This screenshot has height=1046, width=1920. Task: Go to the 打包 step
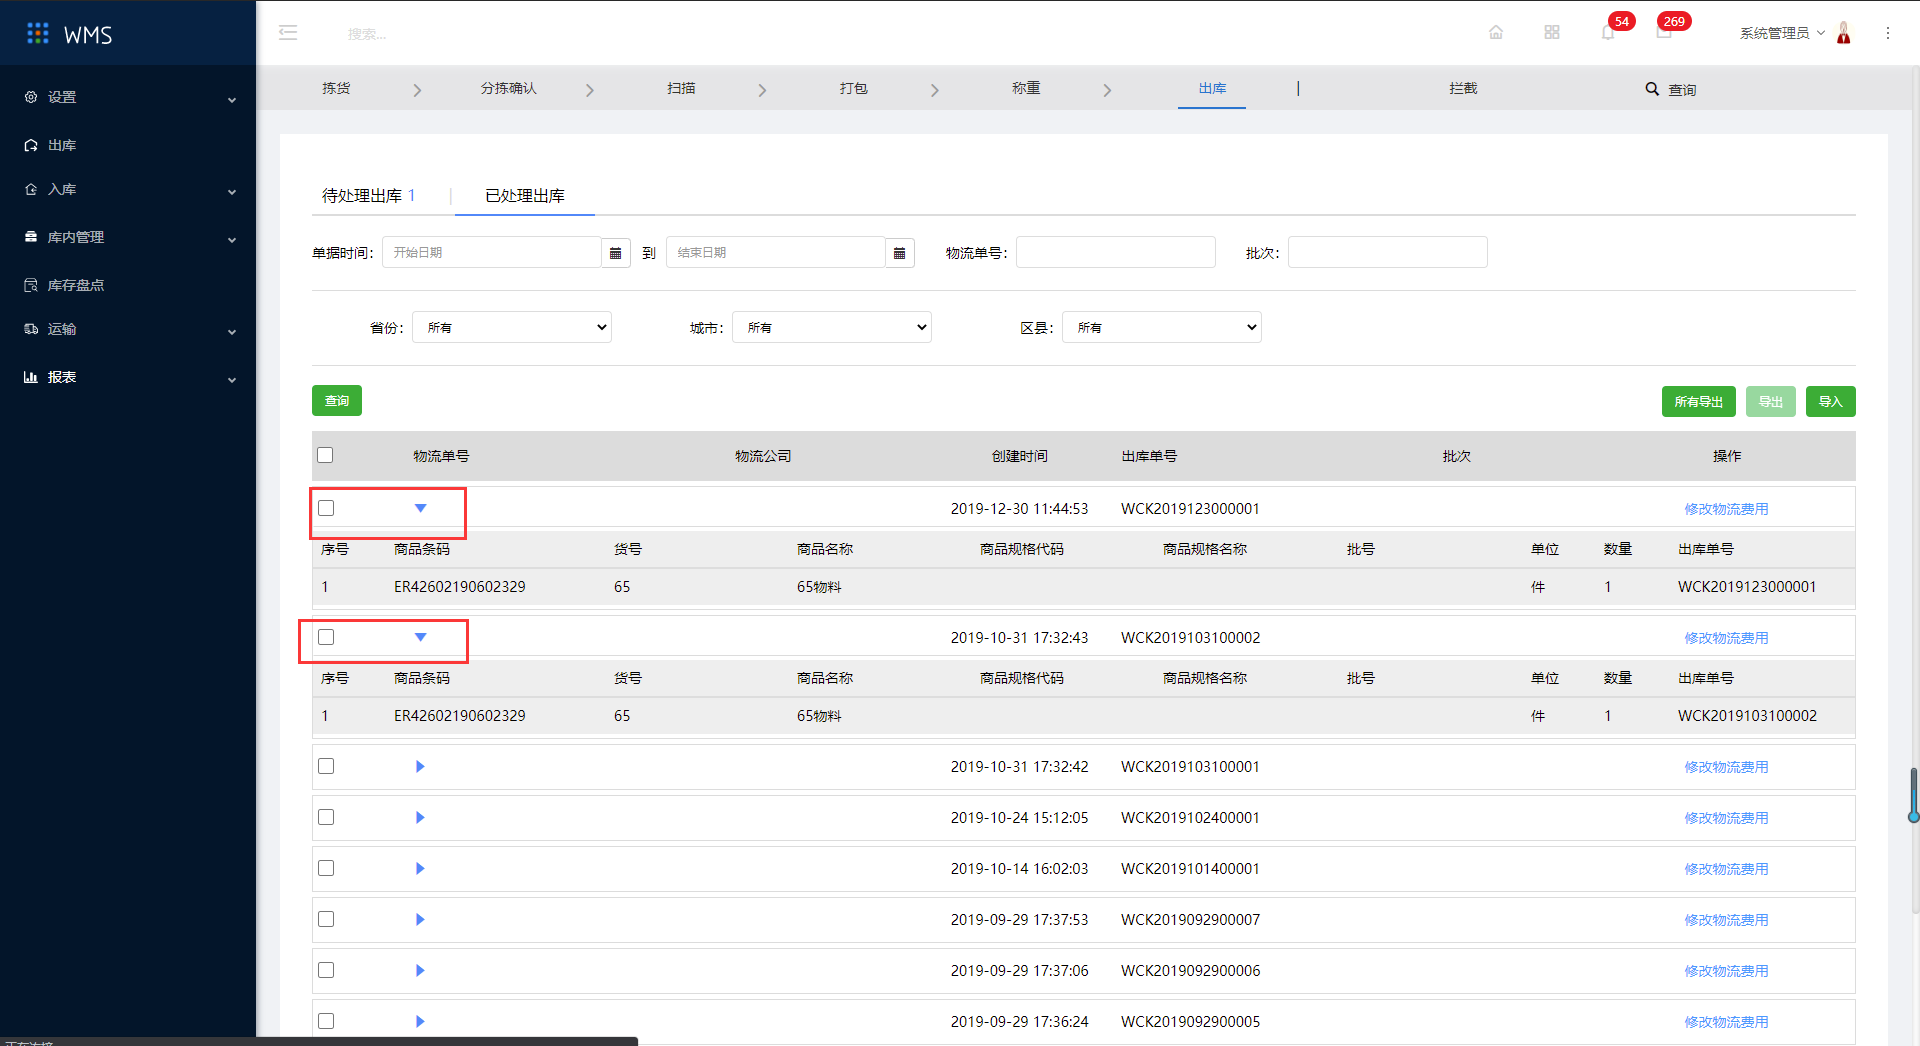(853, 88)
